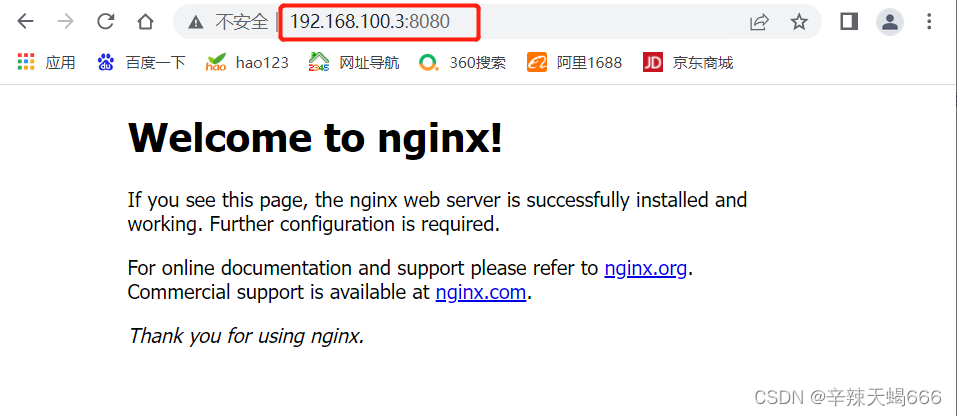The height and width of the screenshot is (416, 957).
Task: Click the not-secure warning triangle icon
Action: pyautogui.click(x=195, y=23)
